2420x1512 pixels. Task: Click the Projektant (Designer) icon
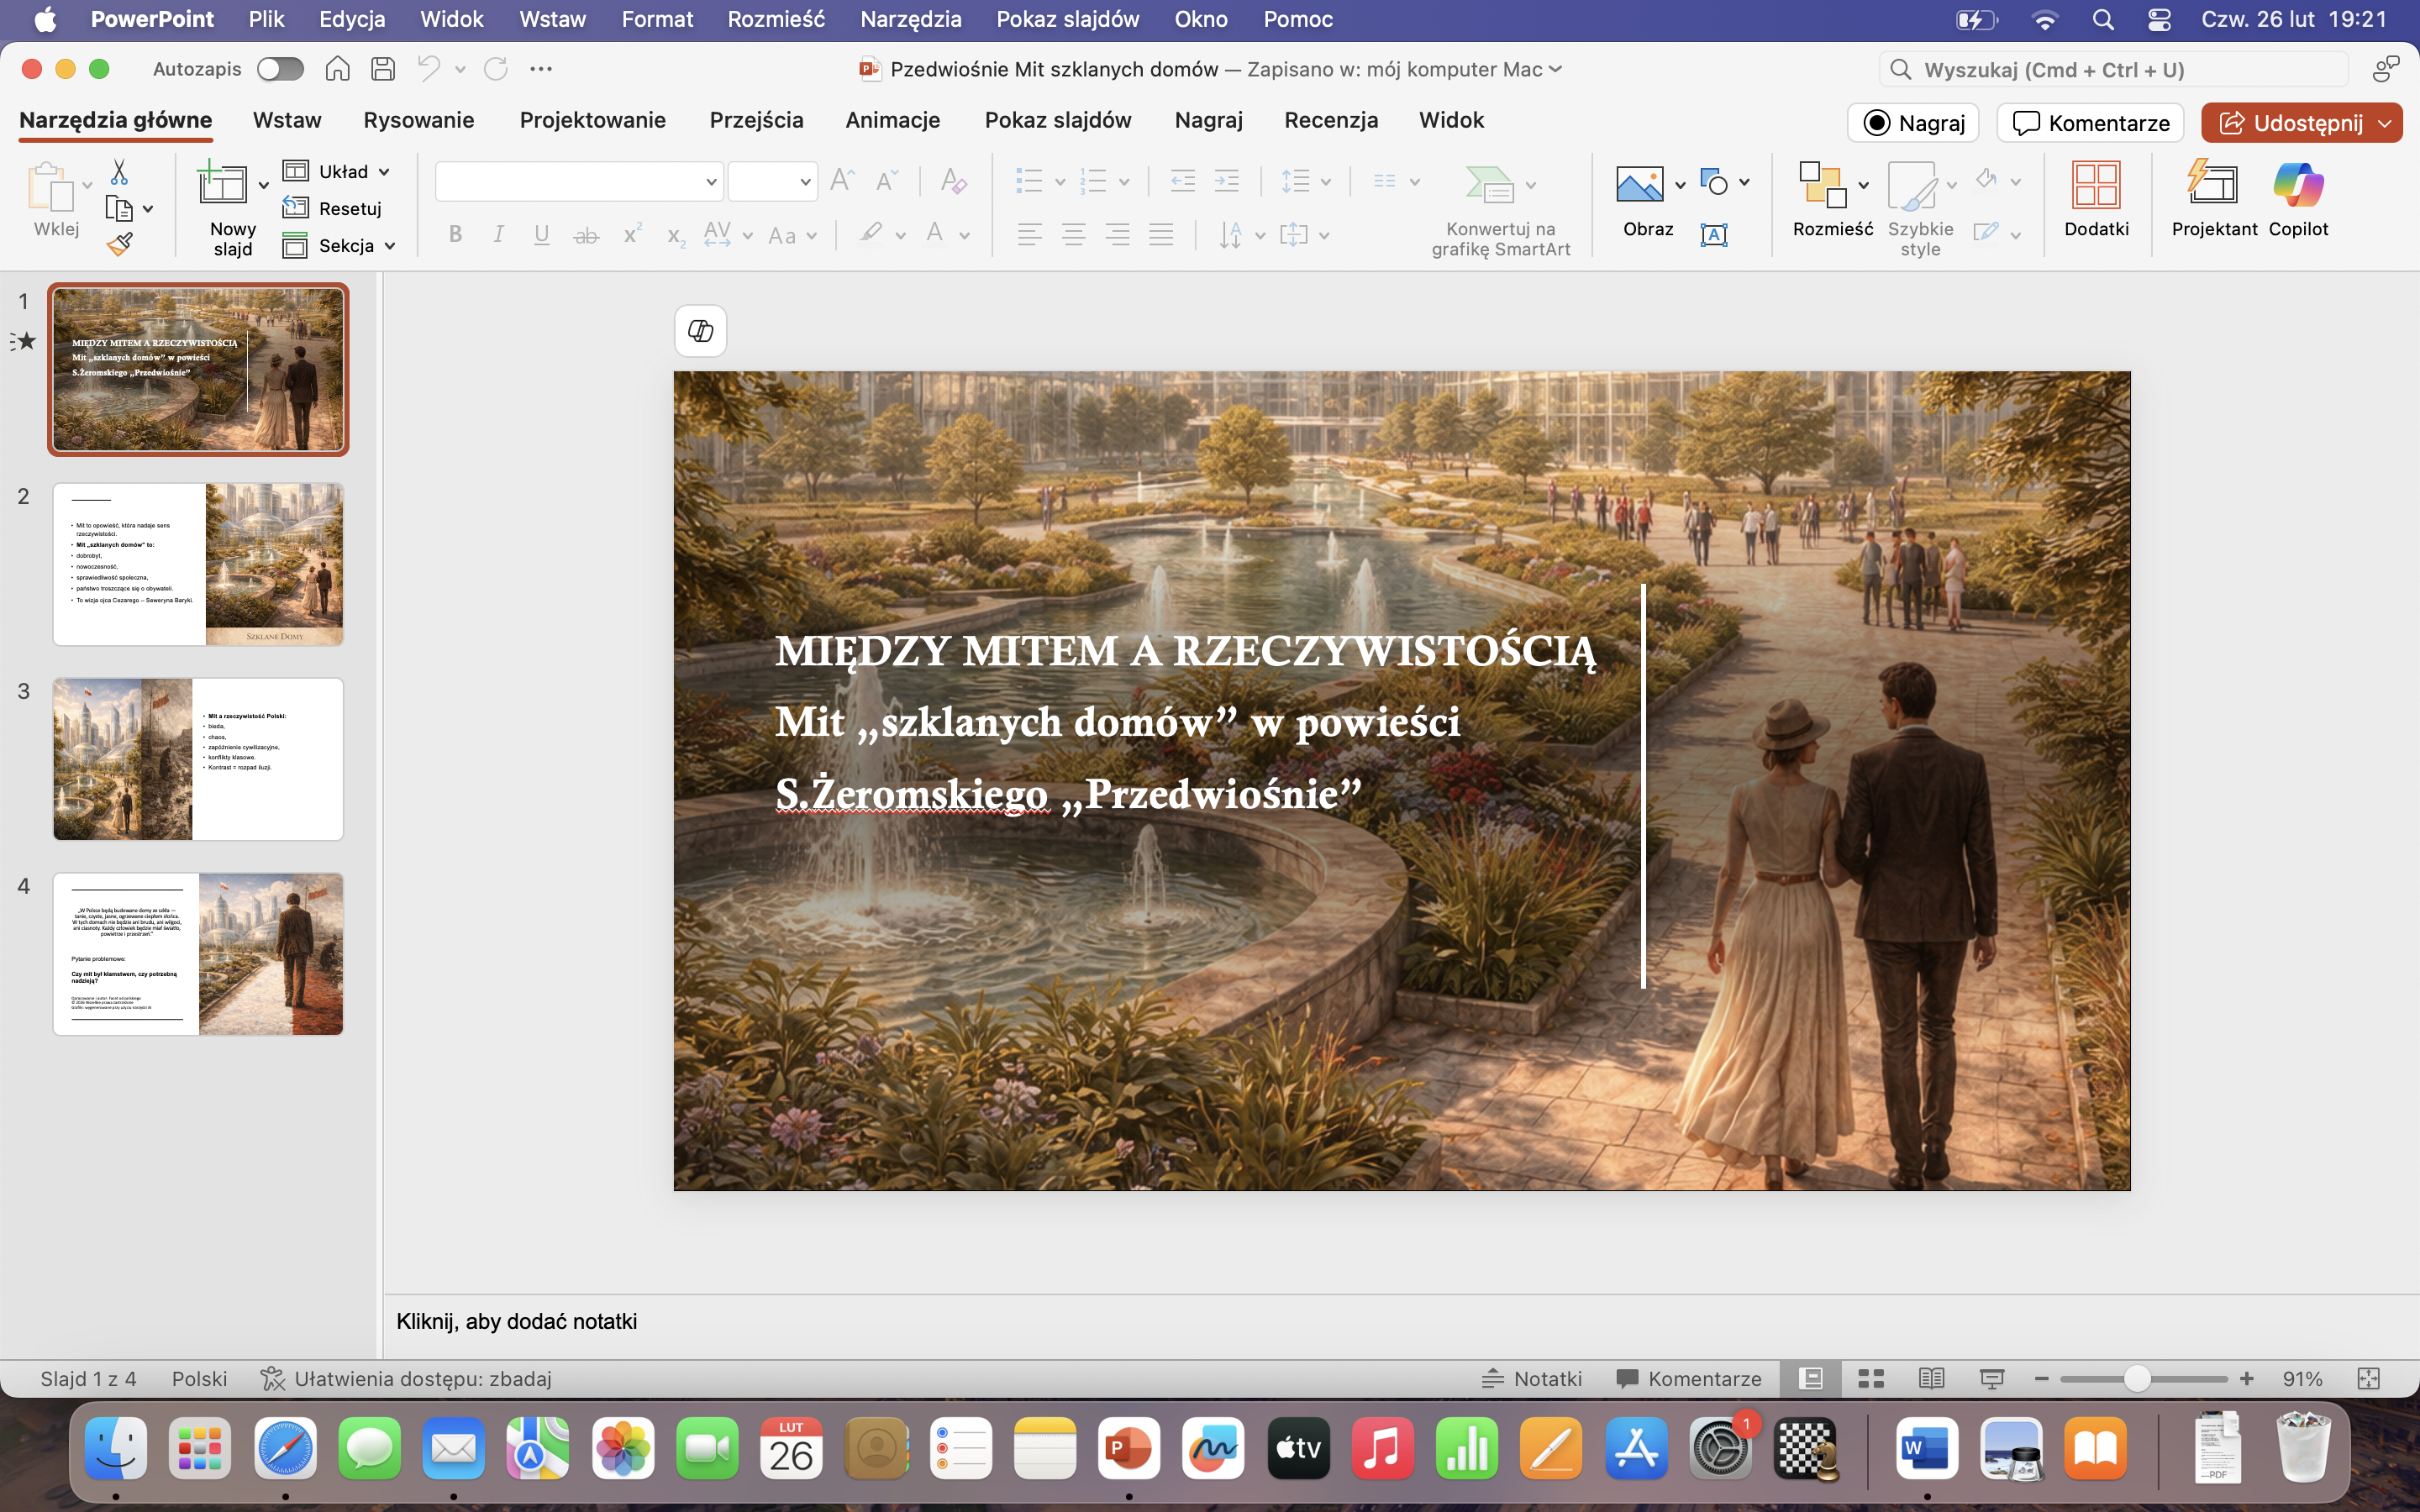pyautogui.click(x=2213, y=186)
